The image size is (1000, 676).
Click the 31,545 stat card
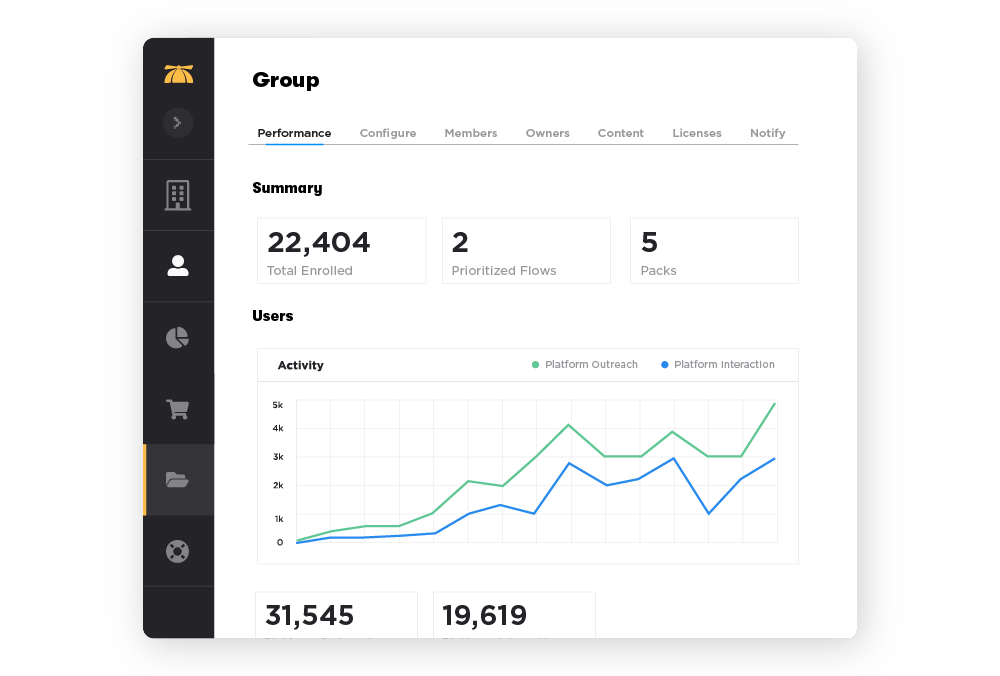click(x=337, y=615)
